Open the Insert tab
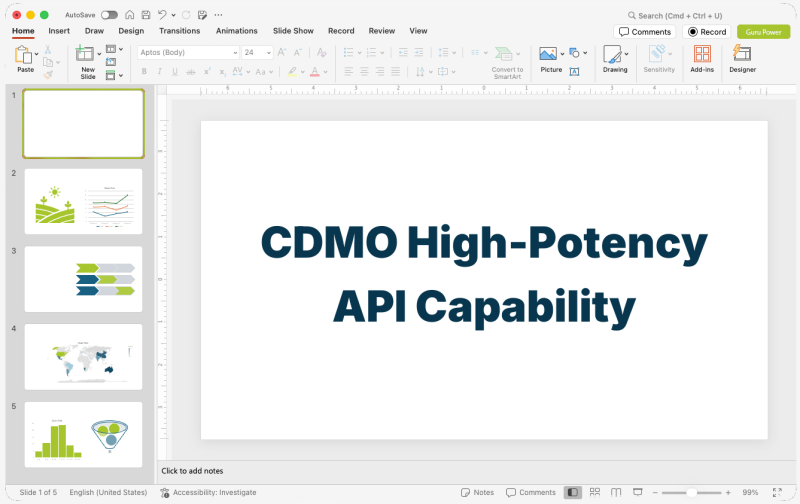Image resolution: width=800 pixels, height=504 pixels. tap(59, 31)
